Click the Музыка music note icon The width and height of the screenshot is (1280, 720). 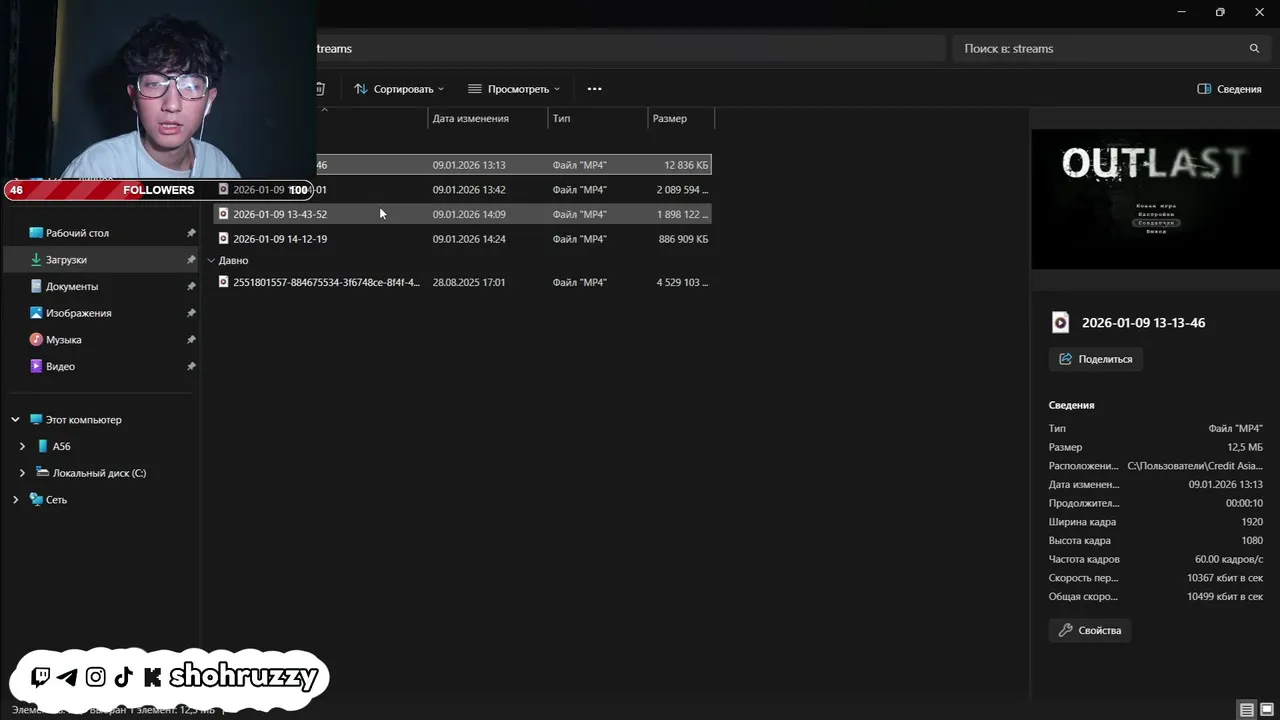click(x=36, y=340)
